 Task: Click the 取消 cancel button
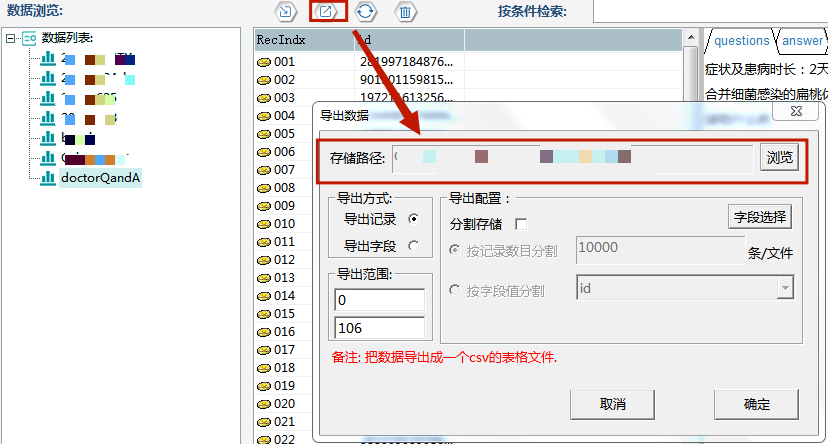tap(613, 404)
